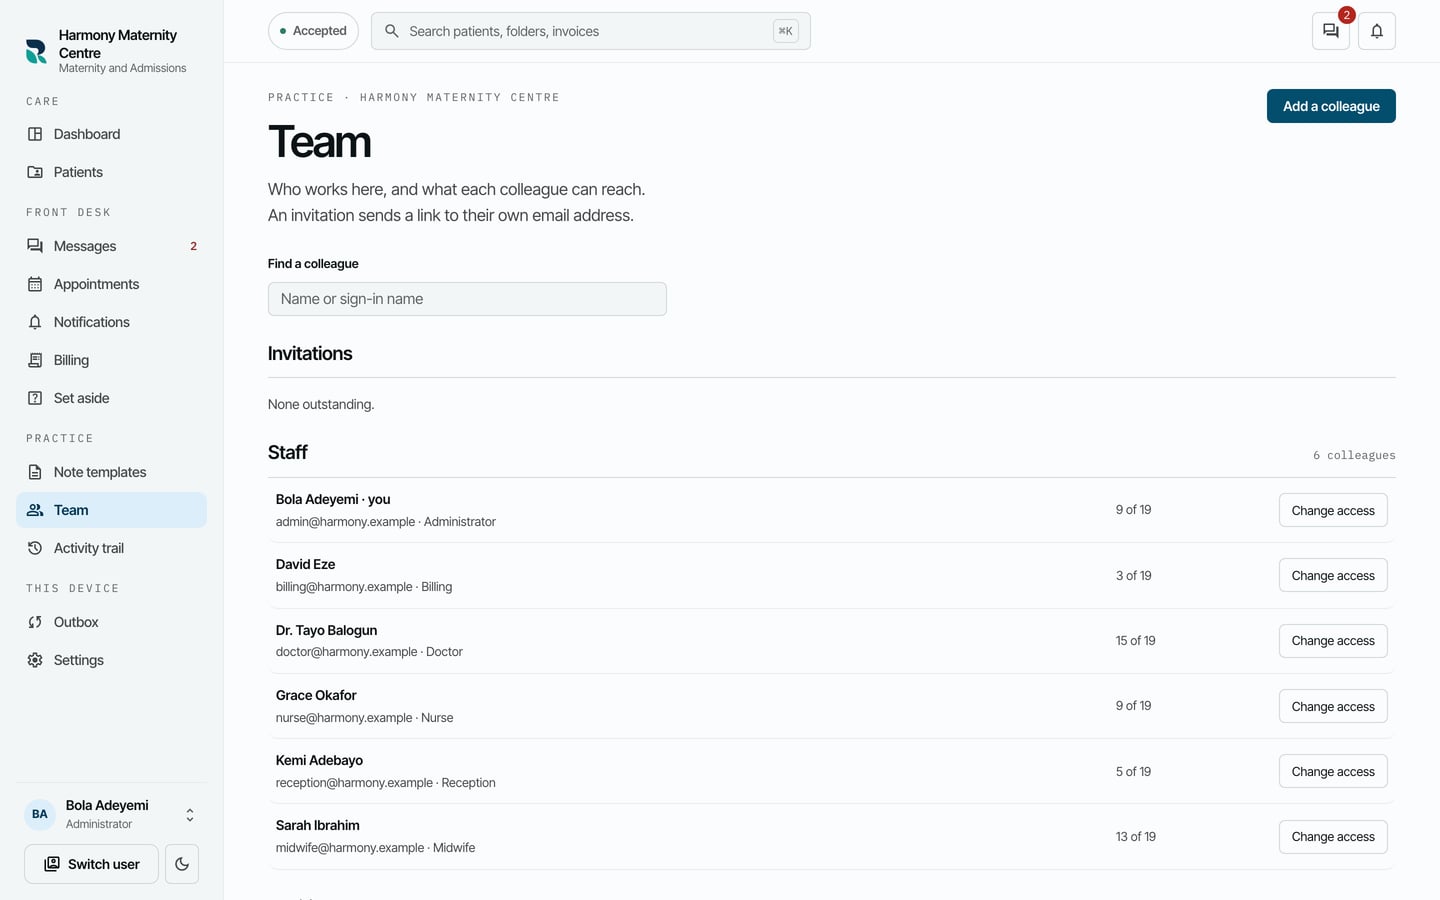Change access for David Eze
Image resolution: width=1440 pixels, height=900 pixels.
tap(1333, 575)
